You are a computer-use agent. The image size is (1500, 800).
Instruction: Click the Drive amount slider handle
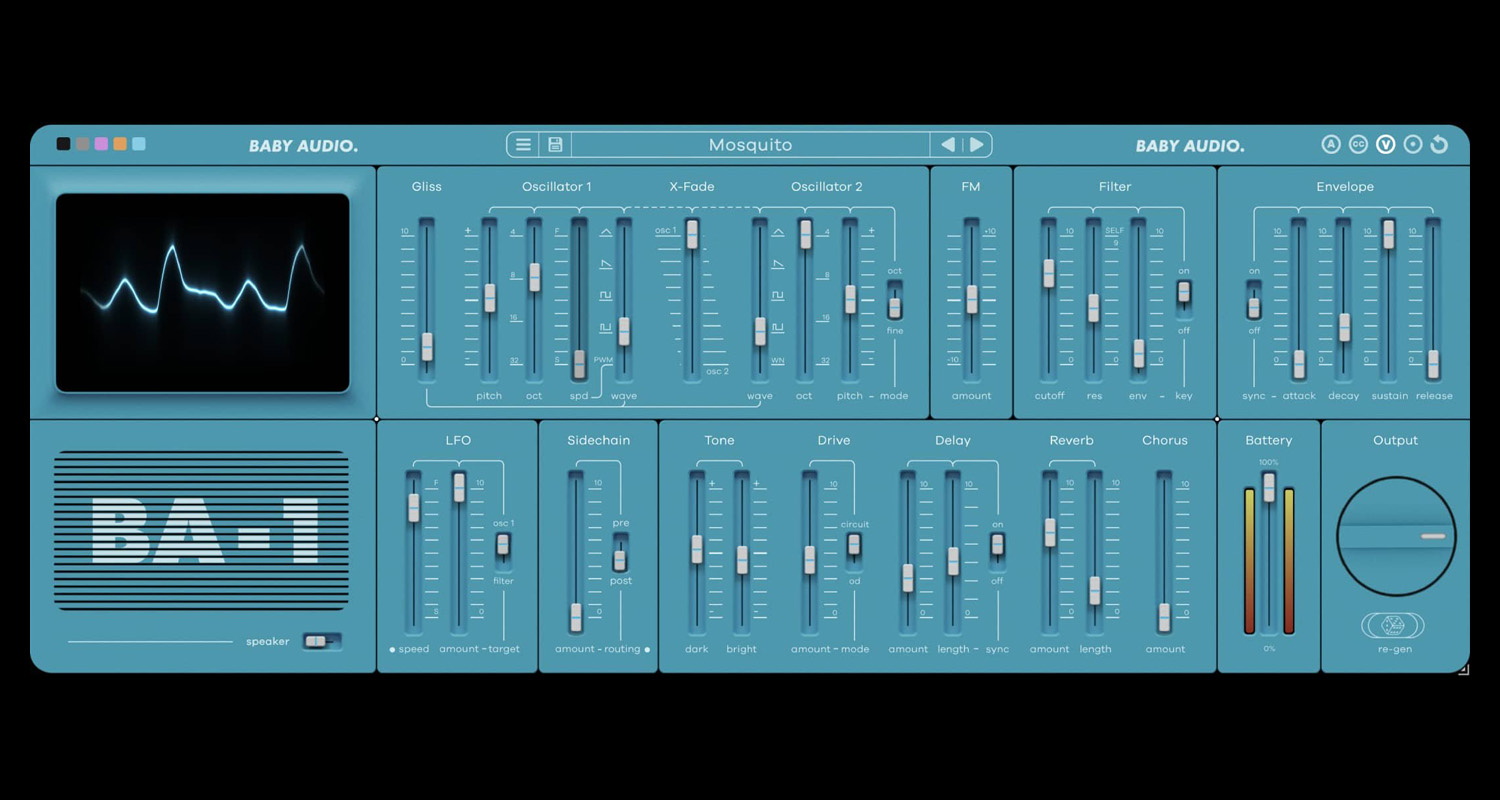(810, 560)
